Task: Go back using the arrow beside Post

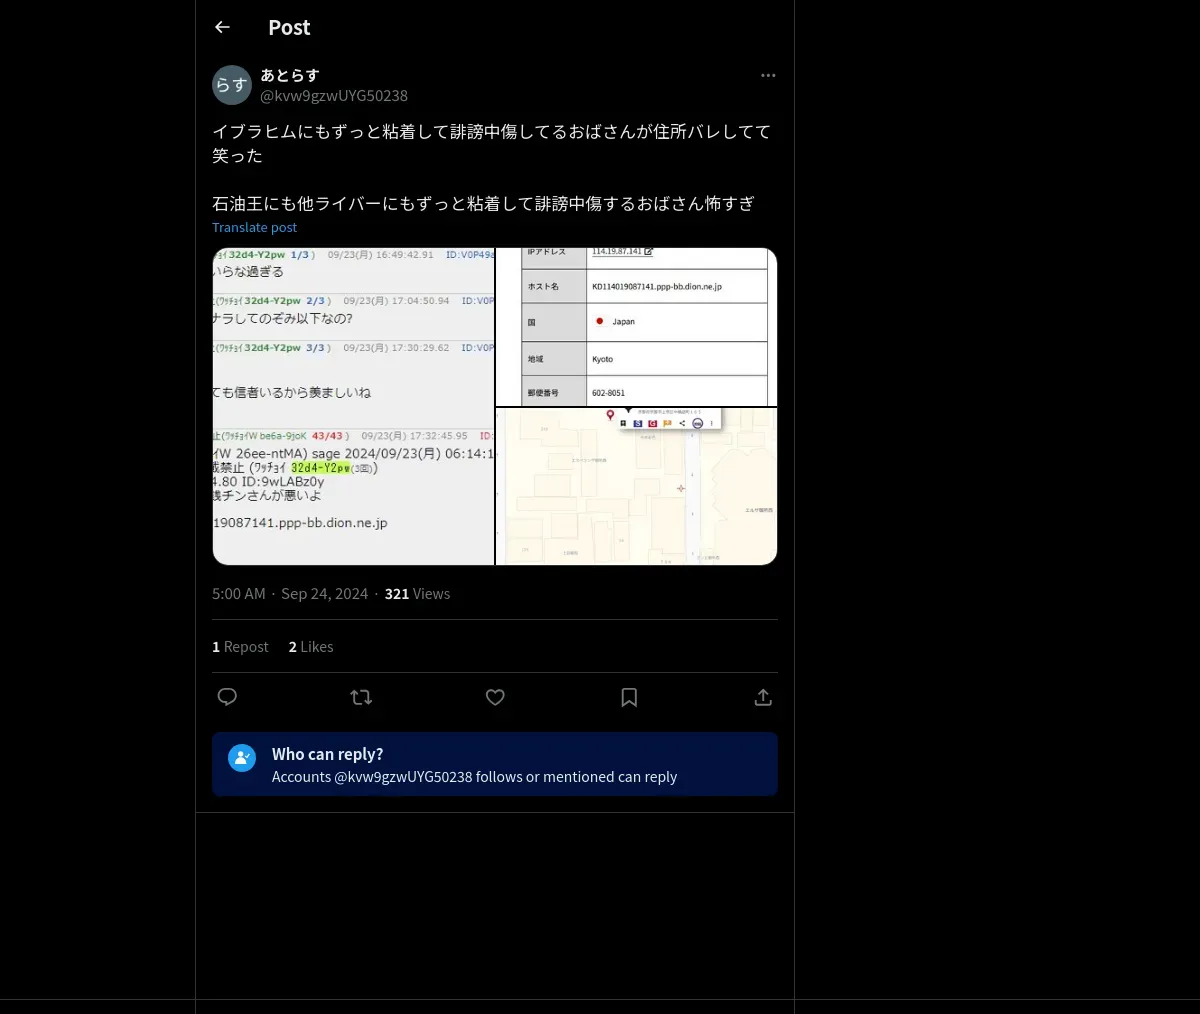Action: tap(222, 27)
